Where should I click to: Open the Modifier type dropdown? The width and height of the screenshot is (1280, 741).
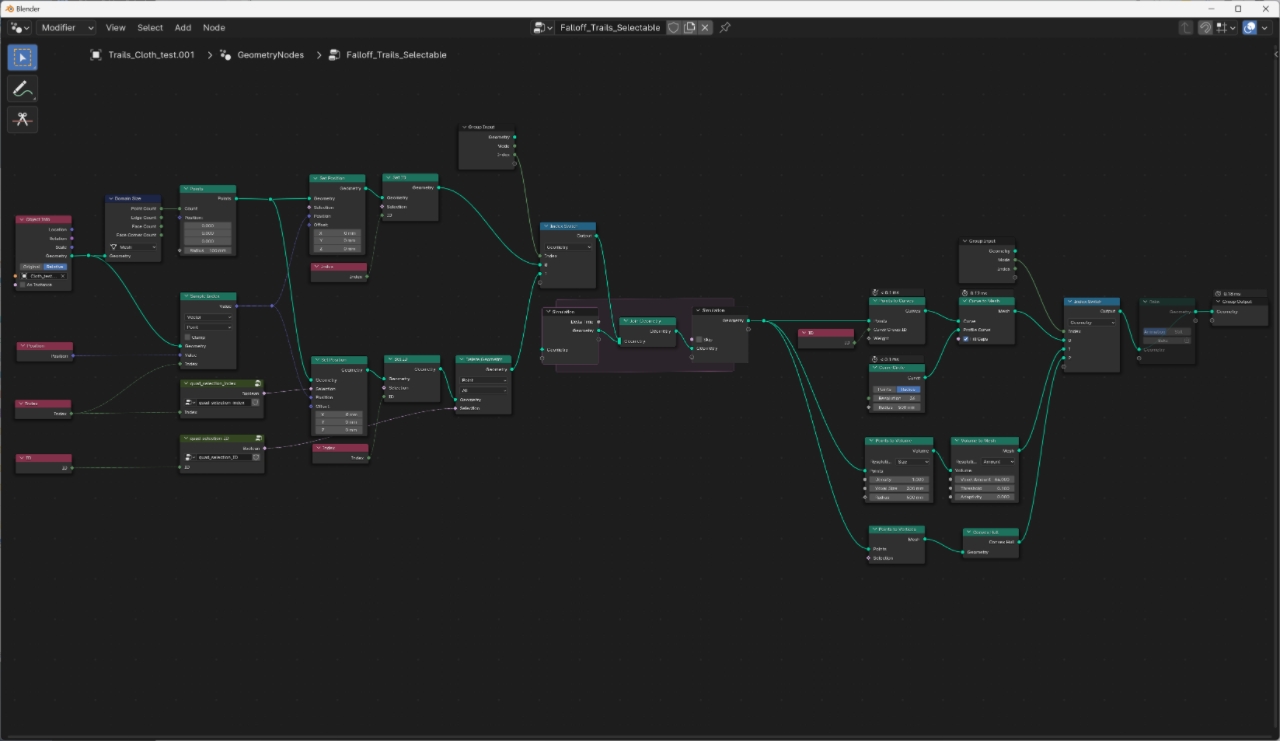67,28
